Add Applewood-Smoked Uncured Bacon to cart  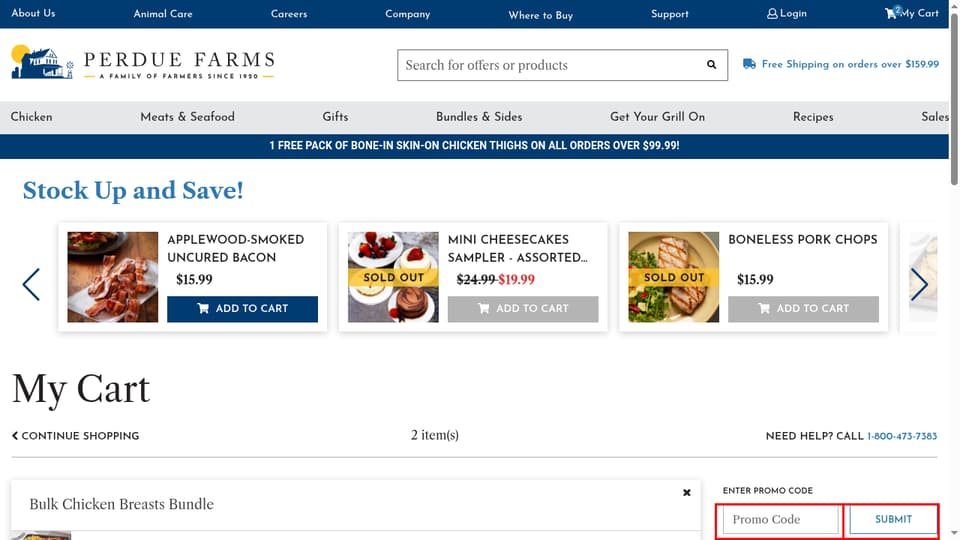tap(242, 309)
